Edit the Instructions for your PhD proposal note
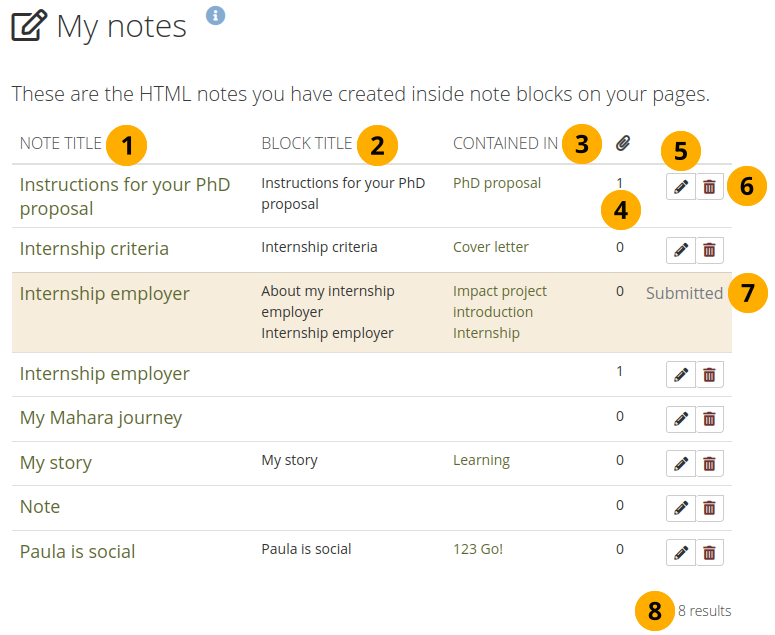 pos(681,187)
